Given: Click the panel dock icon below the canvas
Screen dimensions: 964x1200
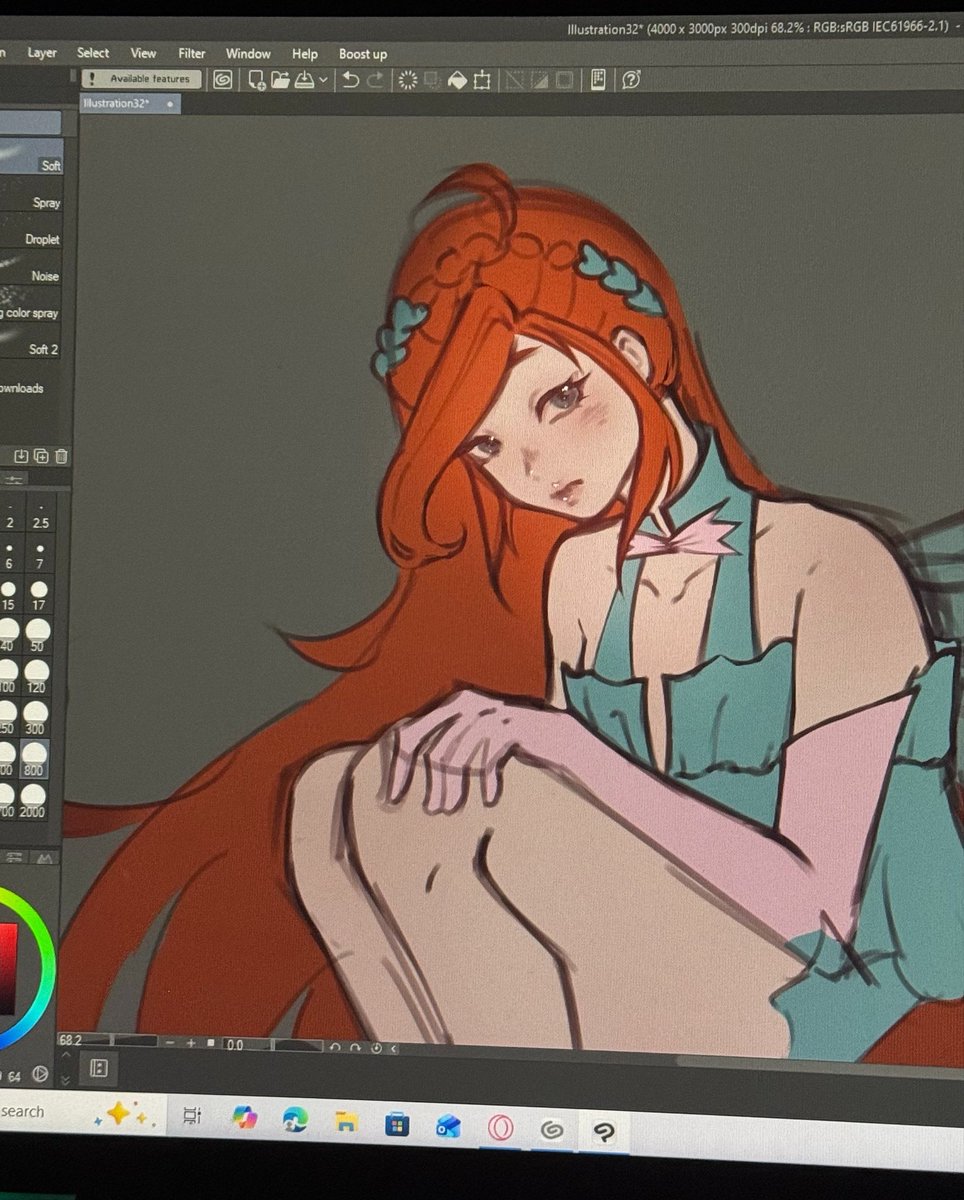Looking at the screenshot, I should click(x=98, y=1068).
